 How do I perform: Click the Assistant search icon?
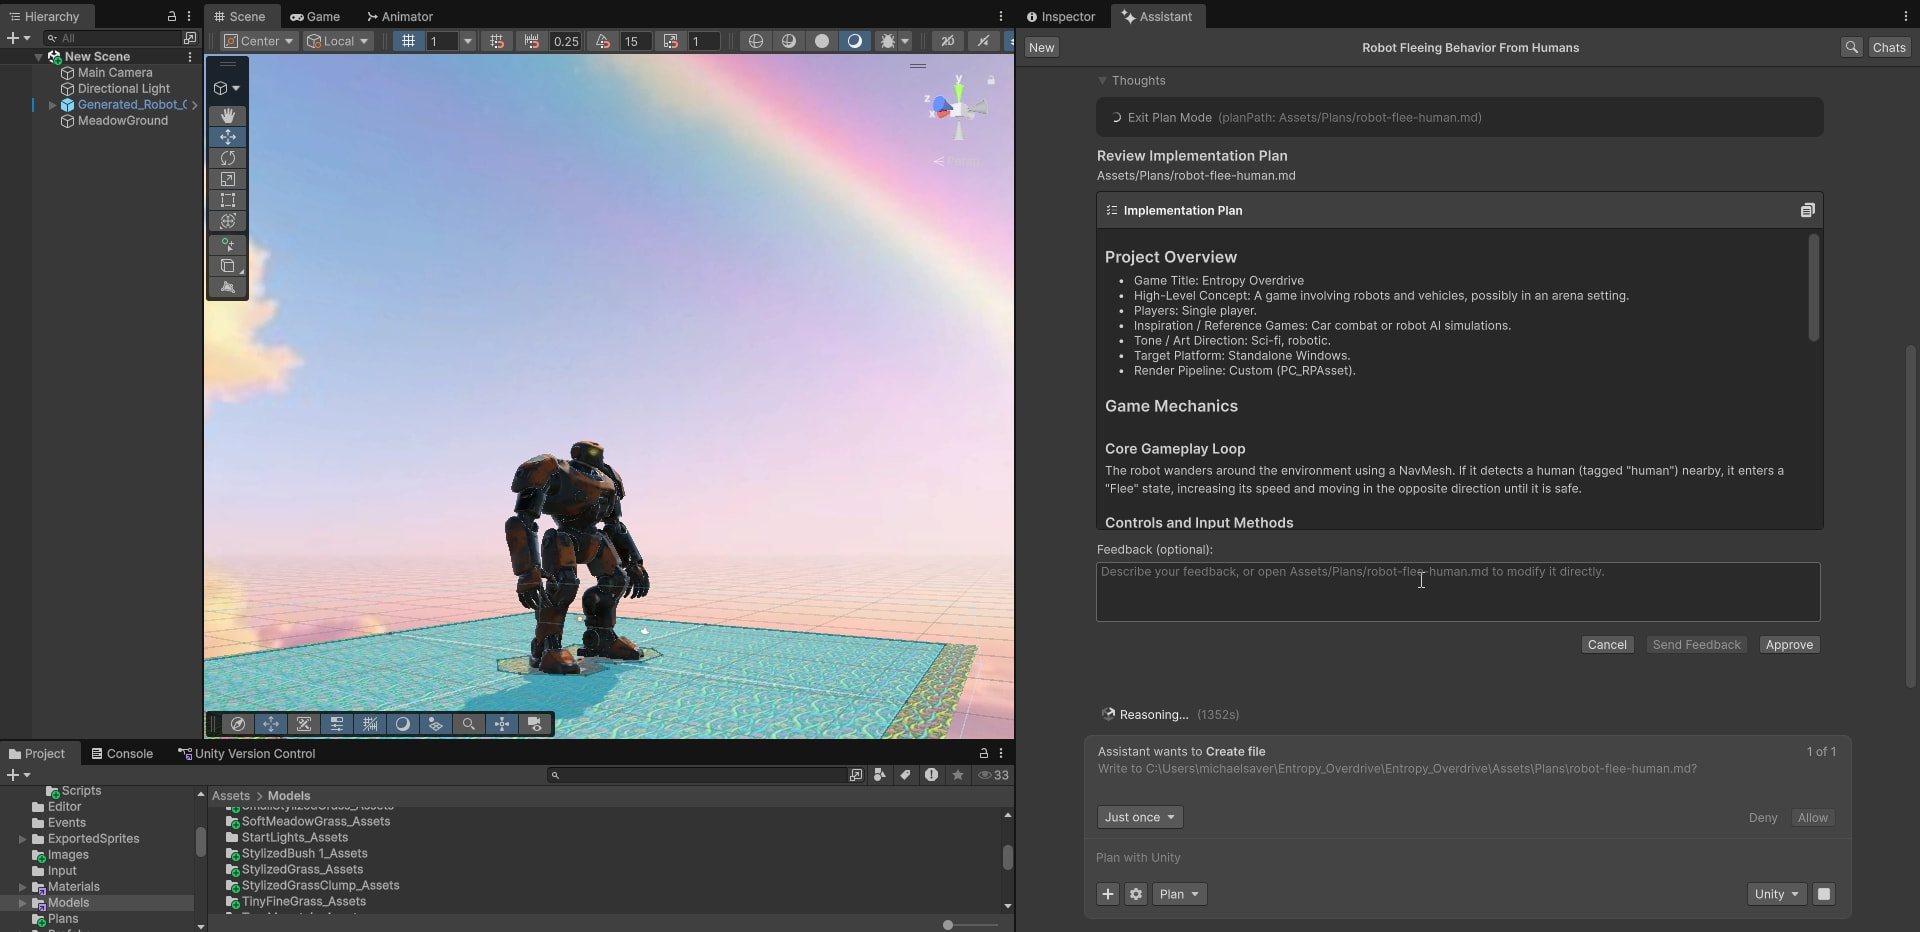point(1852,47)
